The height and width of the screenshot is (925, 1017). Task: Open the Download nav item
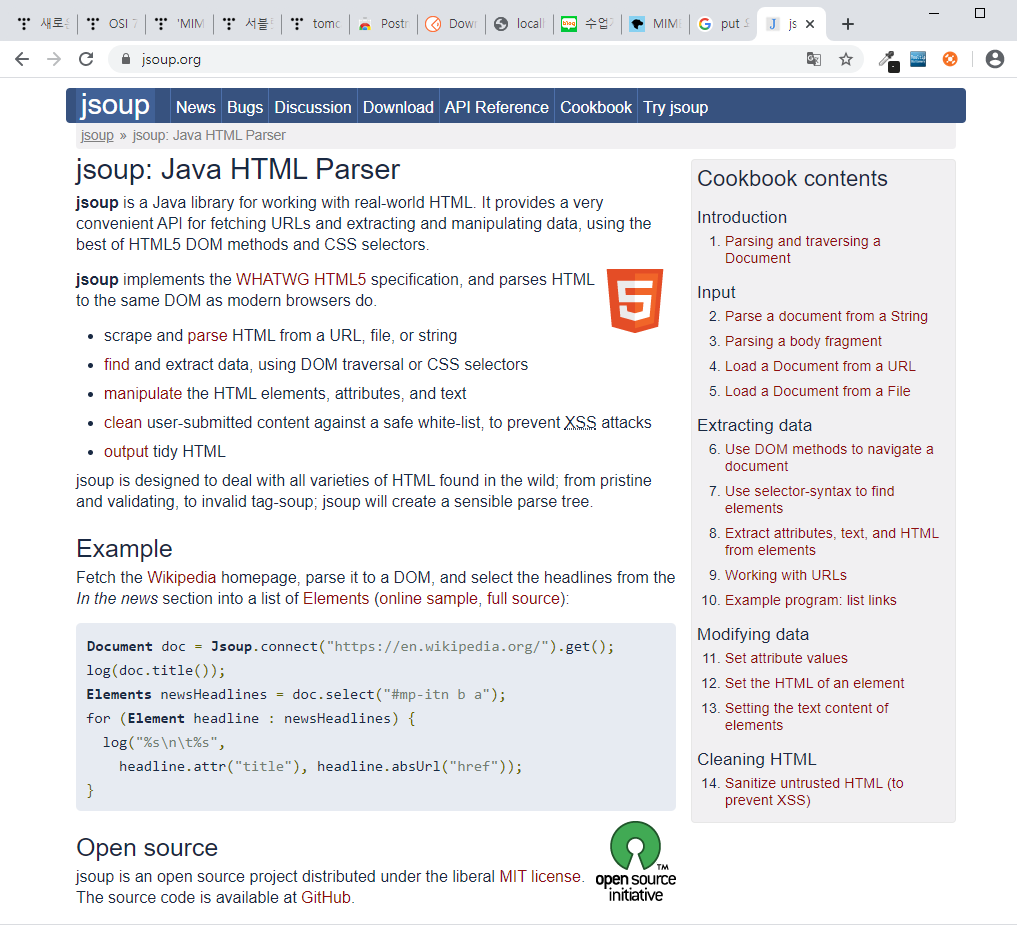pos(398,107)
